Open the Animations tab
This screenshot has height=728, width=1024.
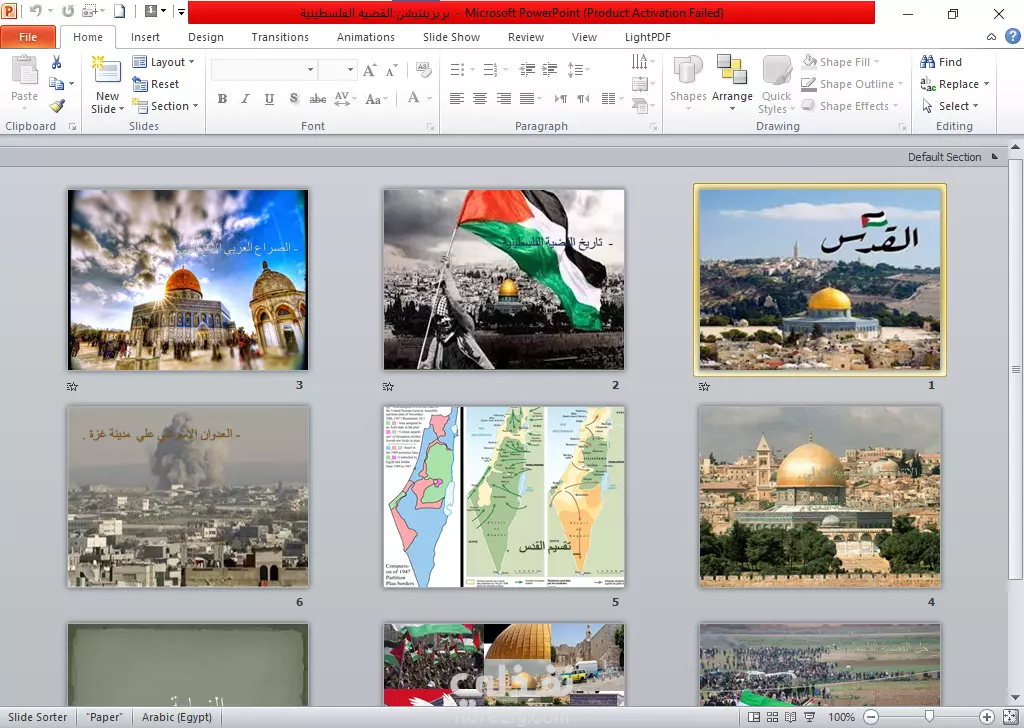(366, 37)
